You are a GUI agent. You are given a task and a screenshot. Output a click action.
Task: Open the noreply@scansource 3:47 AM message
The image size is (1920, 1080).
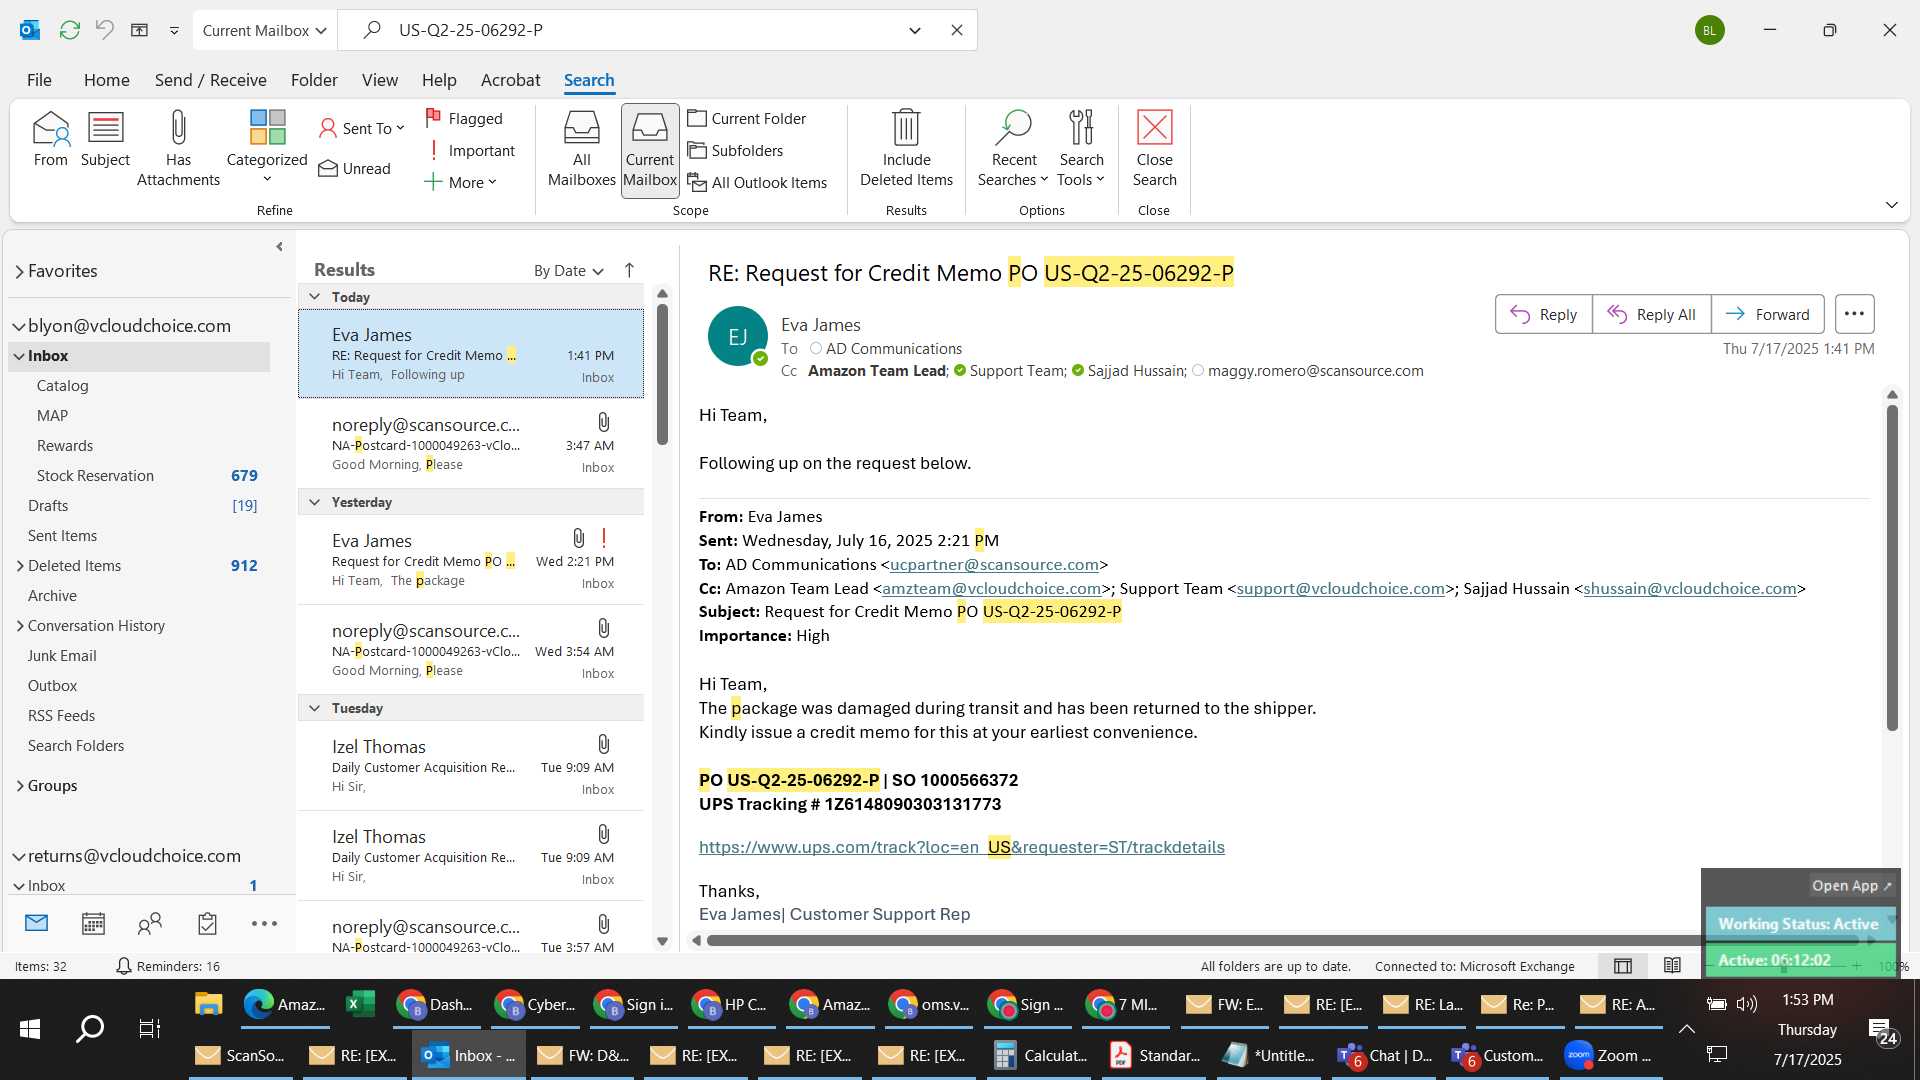tap(471, 444)
